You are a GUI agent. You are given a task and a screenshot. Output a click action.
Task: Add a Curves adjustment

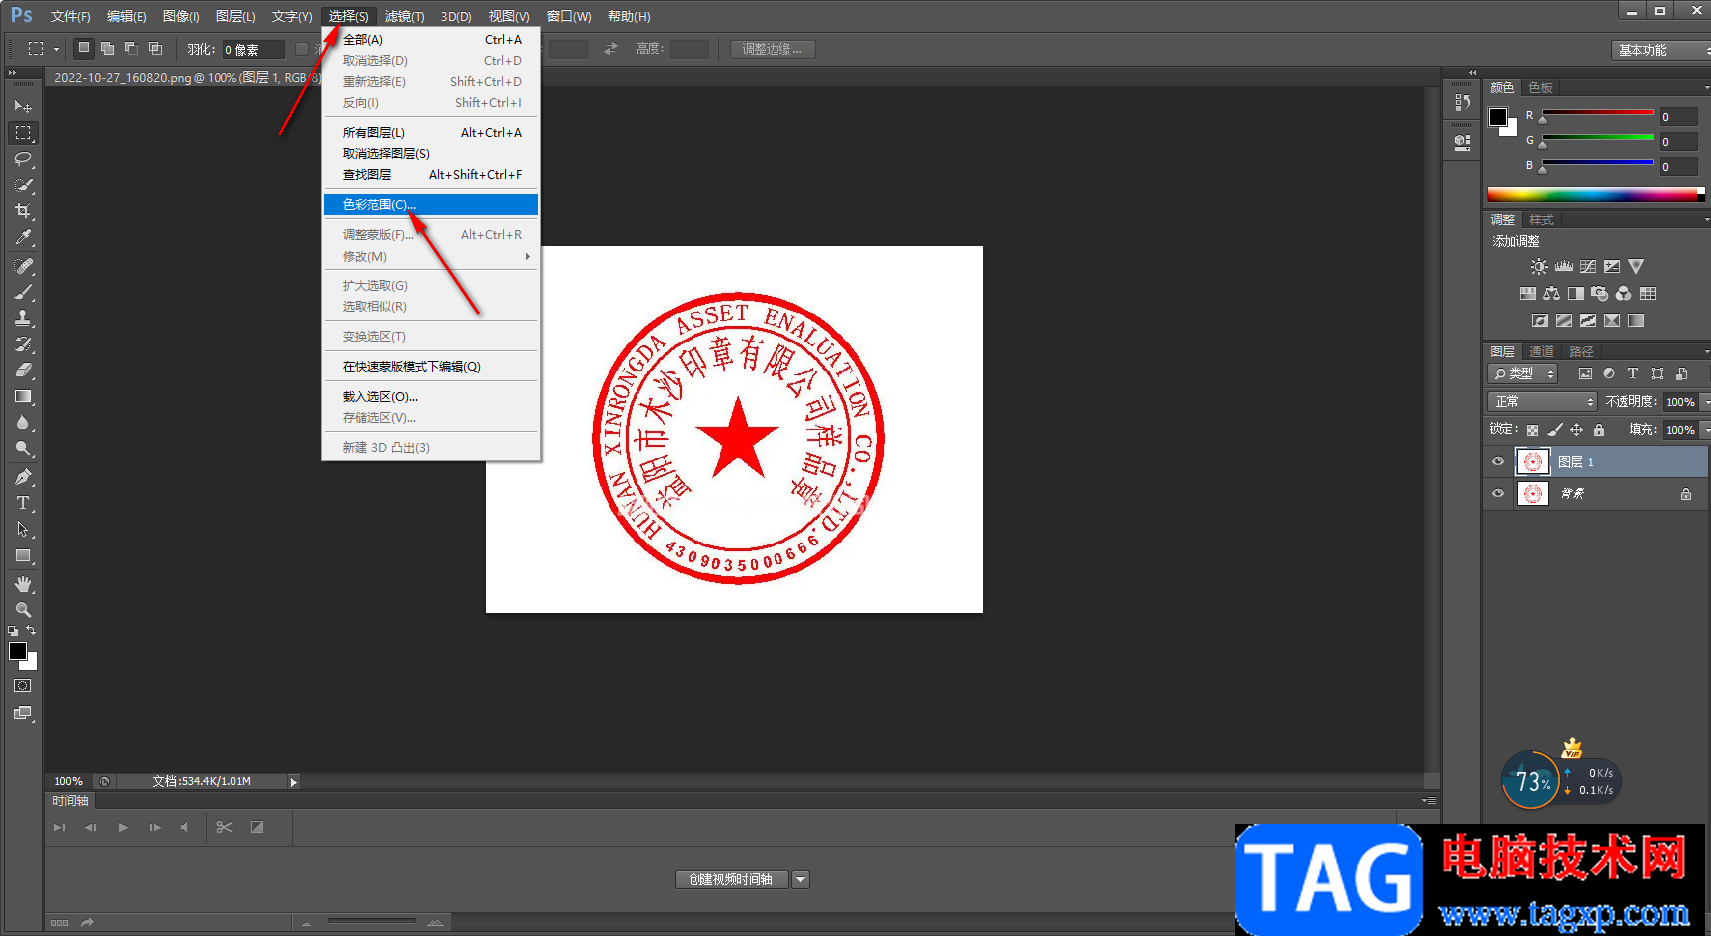click(x=1588, y=267)
